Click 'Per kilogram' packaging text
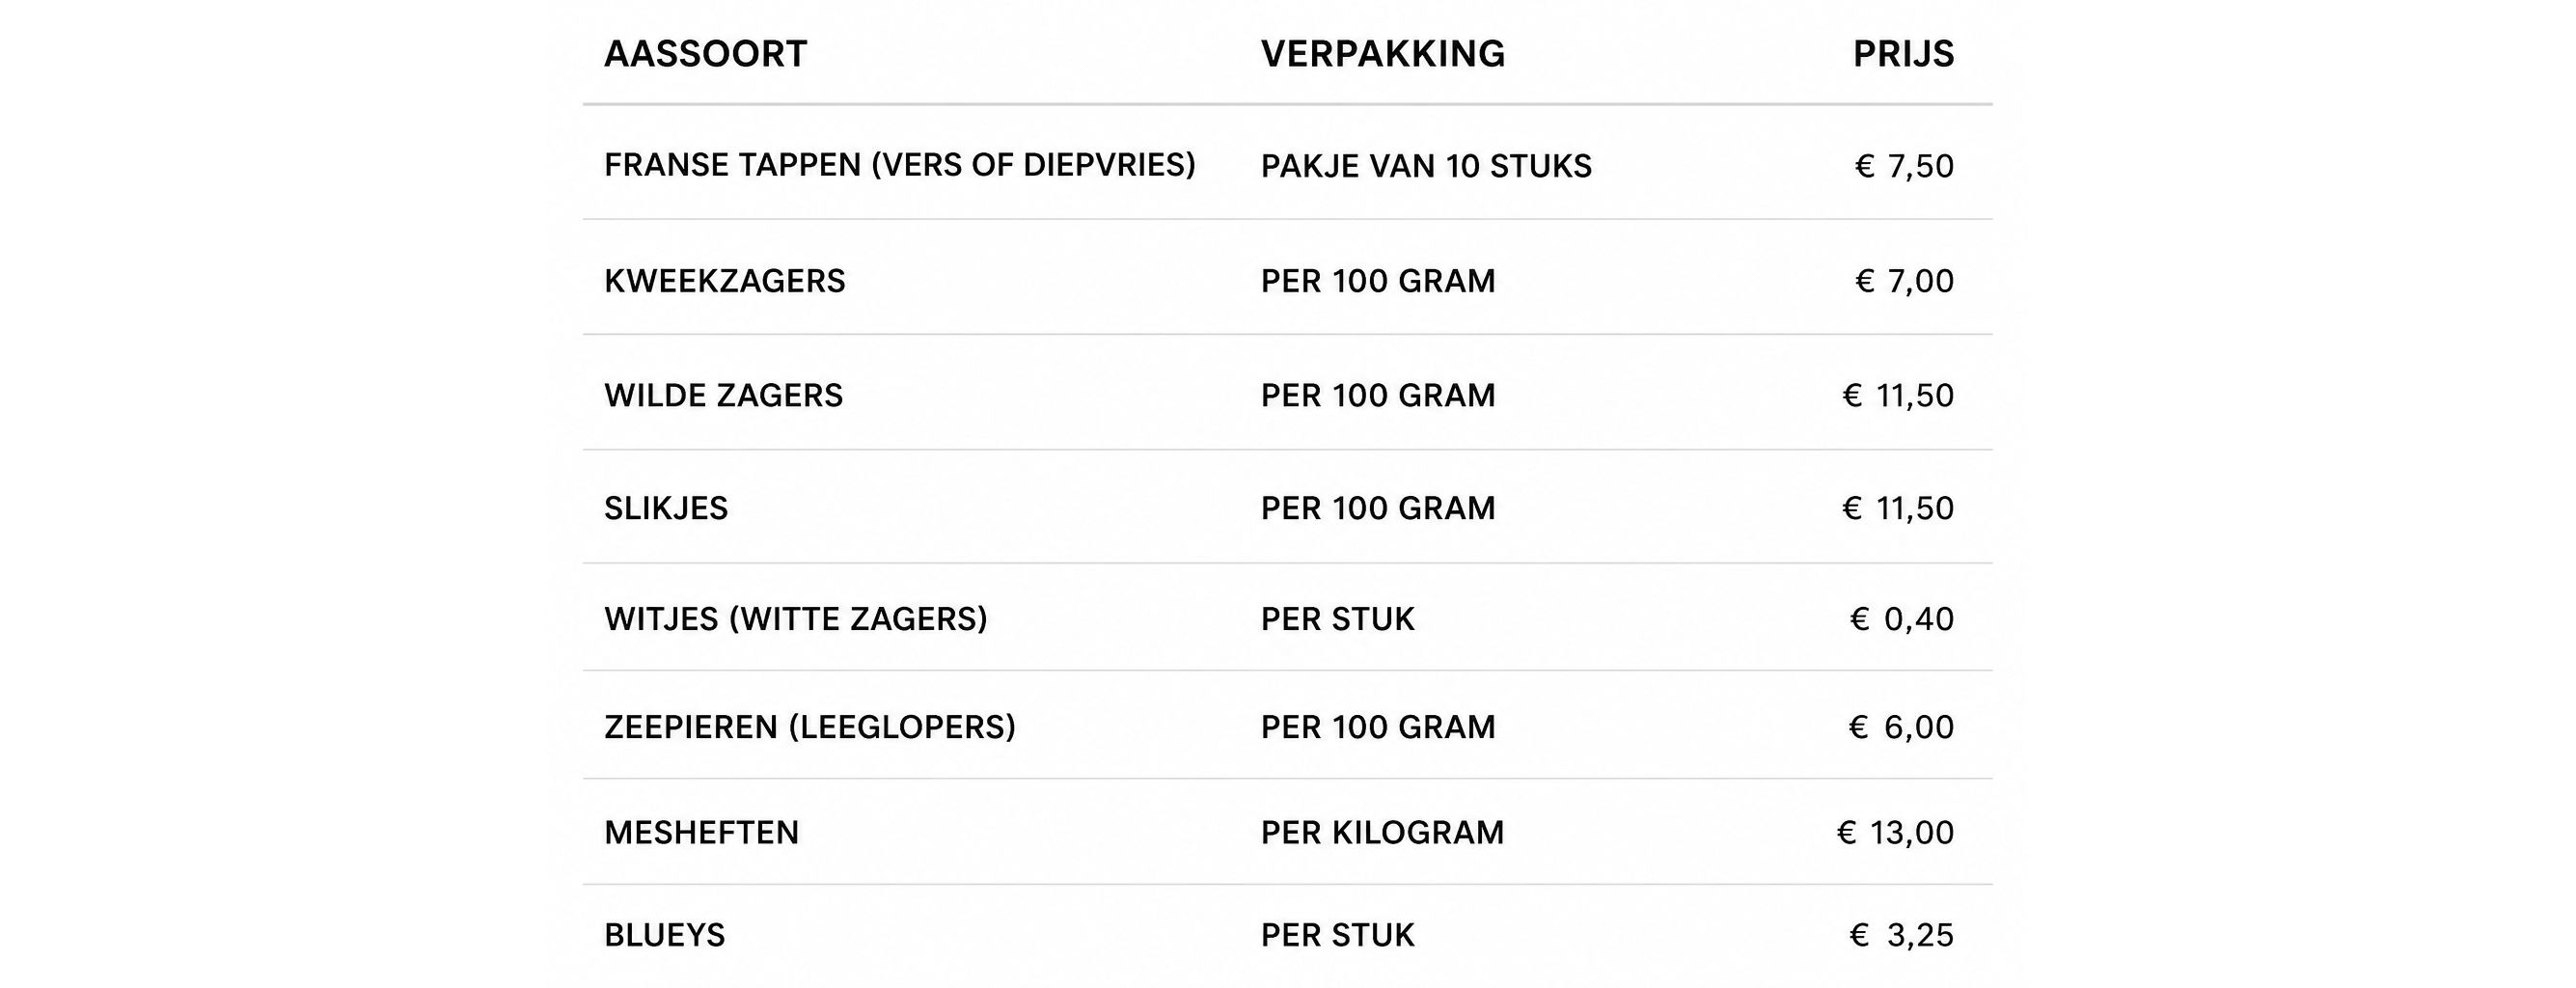 [1382, 833]
